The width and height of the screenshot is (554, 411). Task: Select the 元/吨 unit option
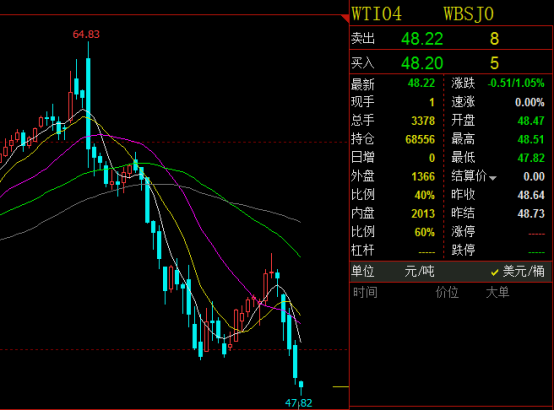click(419, 271)
